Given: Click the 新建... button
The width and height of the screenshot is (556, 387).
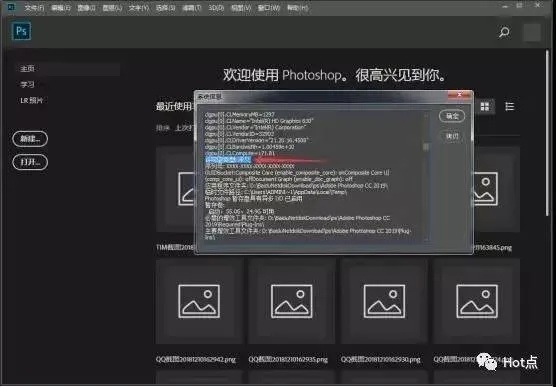Looking at the screenshot, I should point(30,138).
